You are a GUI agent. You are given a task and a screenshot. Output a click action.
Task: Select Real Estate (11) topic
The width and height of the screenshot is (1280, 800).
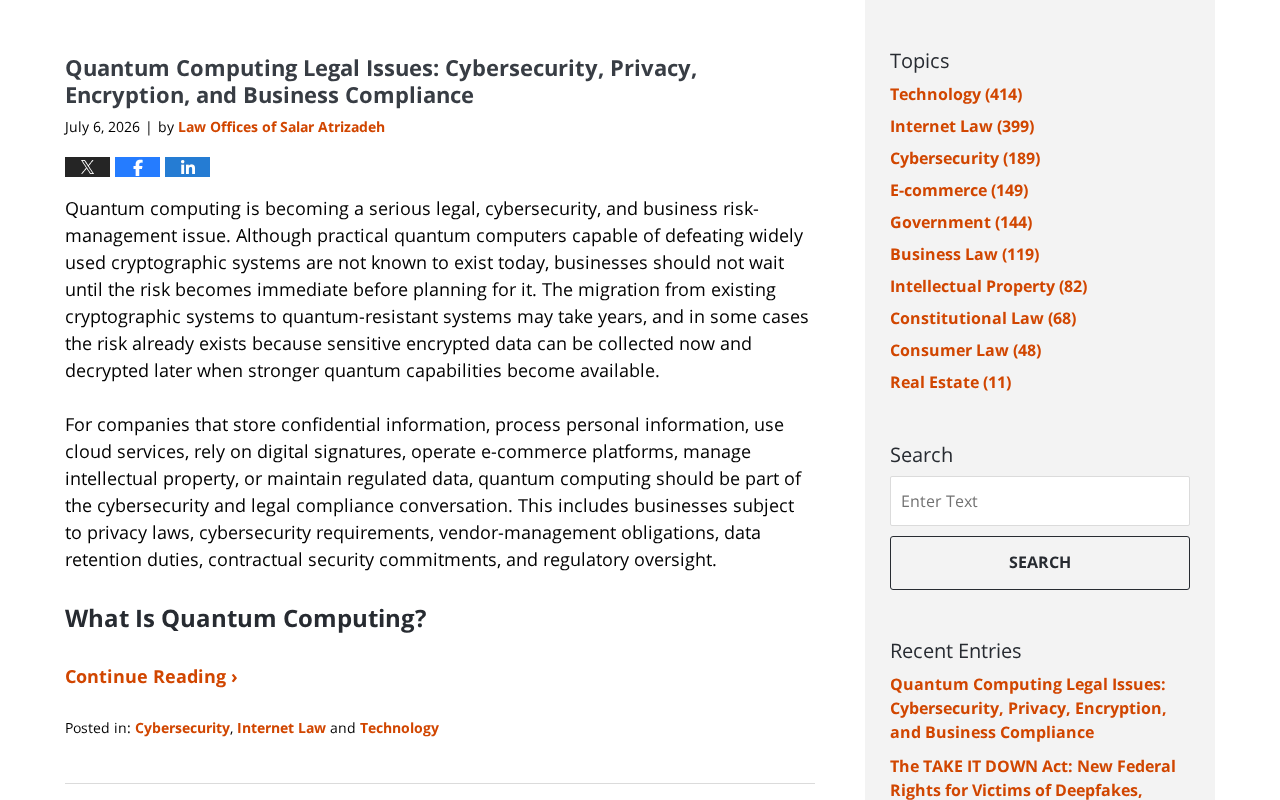[x=950, y=382]
